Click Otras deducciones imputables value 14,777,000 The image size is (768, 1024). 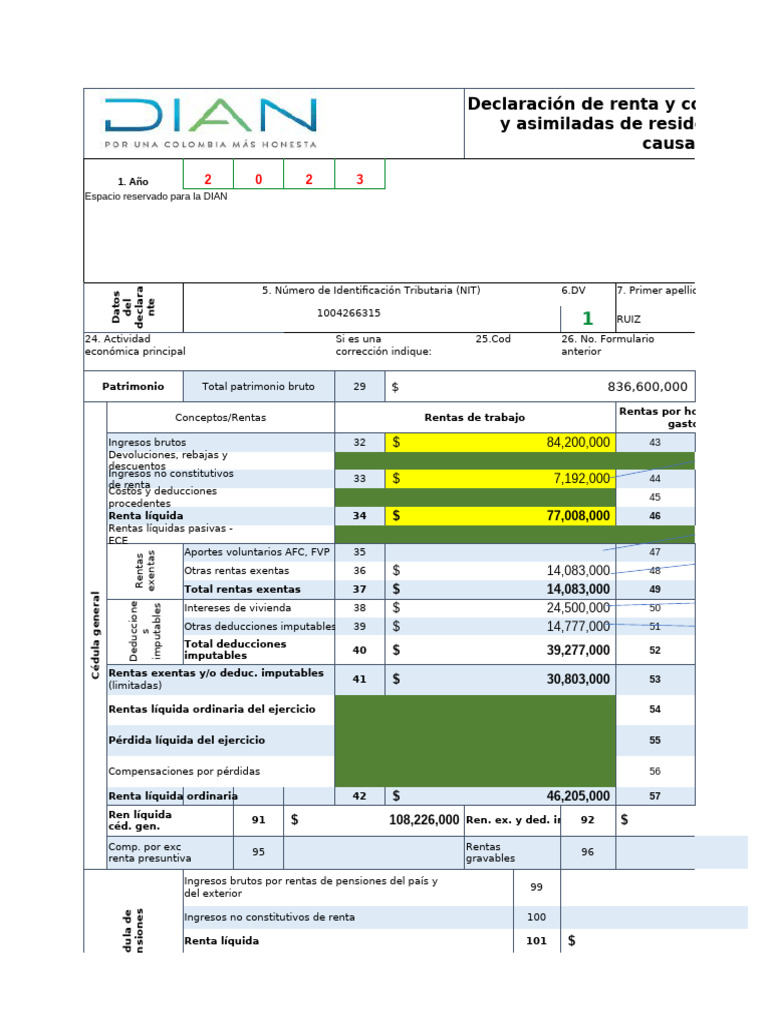(x=500, y=626)
